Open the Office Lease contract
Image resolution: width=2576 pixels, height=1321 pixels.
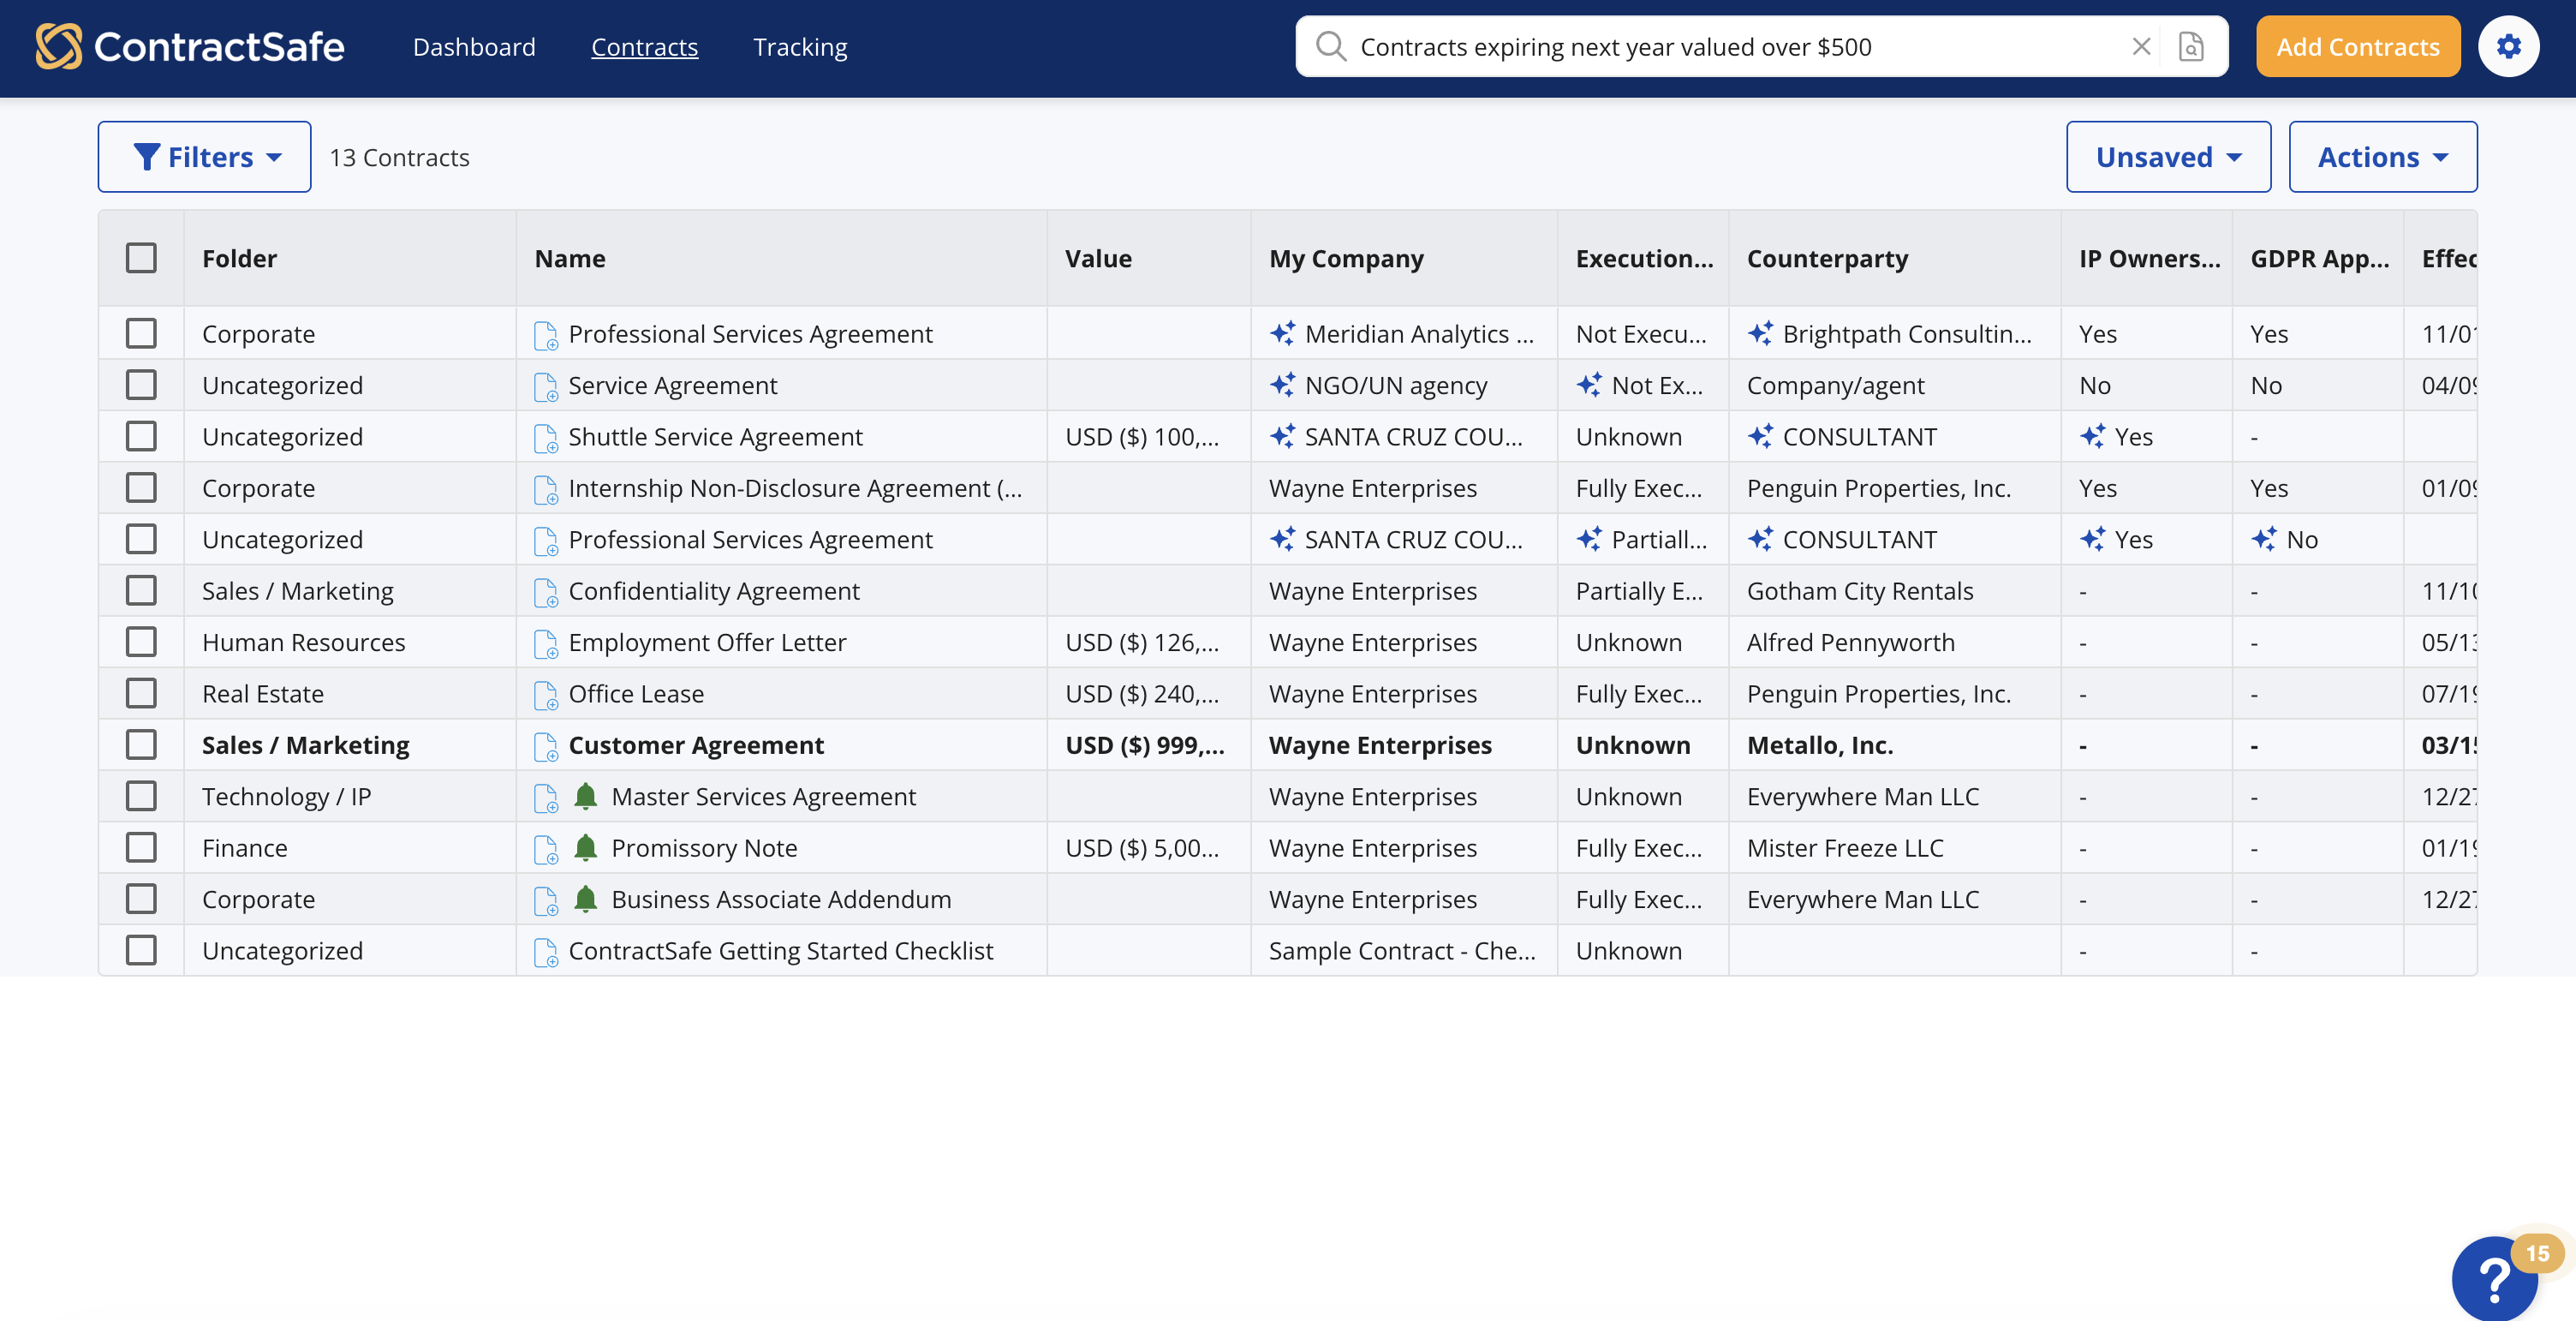[636, 693]
